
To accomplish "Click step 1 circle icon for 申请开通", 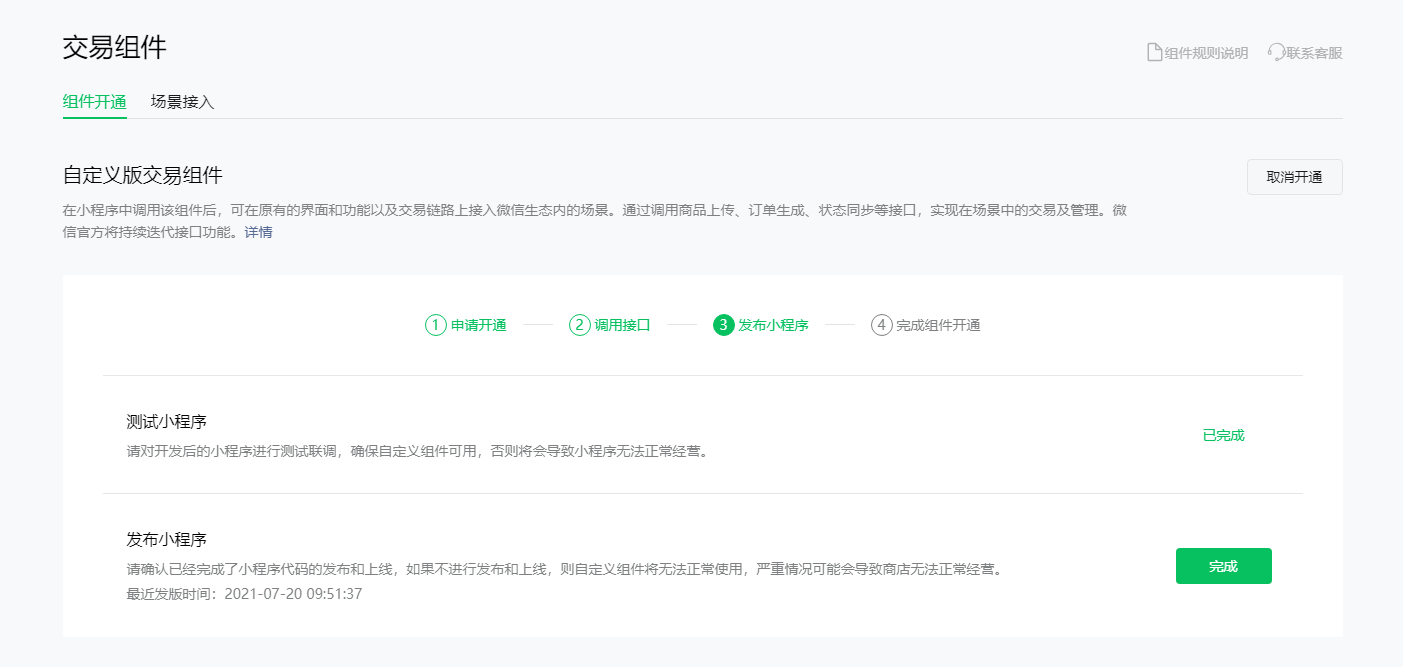I will 435,325.
